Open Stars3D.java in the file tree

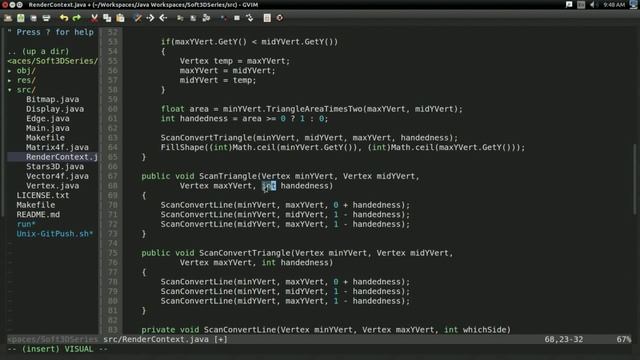click(x=55, y=167)
